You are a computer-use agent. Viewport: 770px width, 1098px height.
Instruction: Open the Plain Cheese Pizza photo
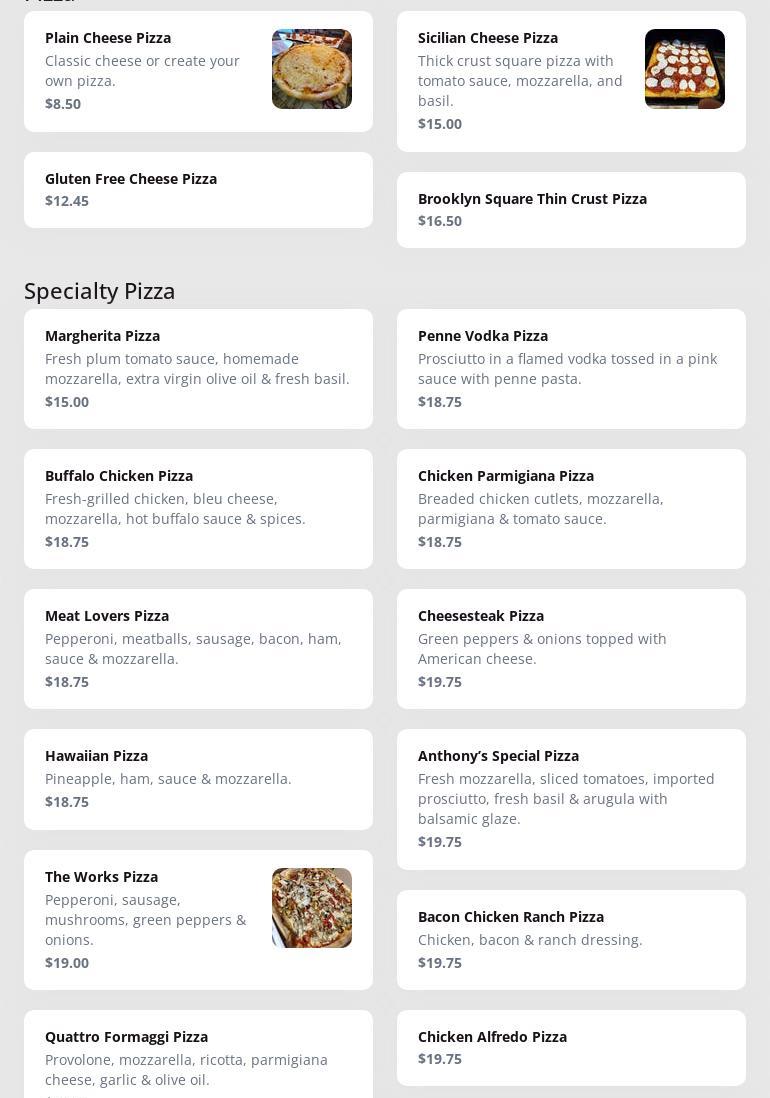coord(311,69)
